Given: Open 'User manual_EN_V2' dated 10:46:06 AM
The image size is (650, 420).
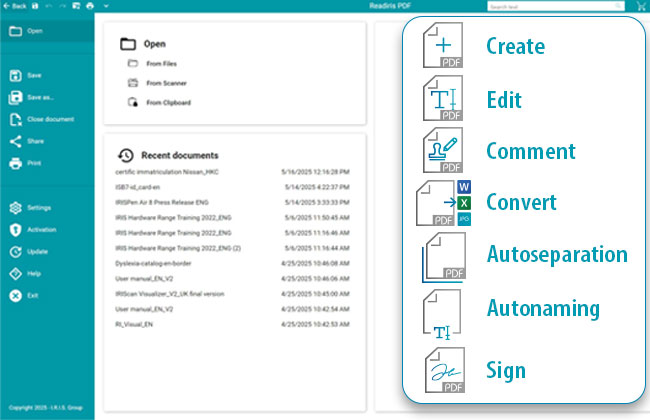Looking at the screenshot, I should pyautogui.click(x=233, y=279).
